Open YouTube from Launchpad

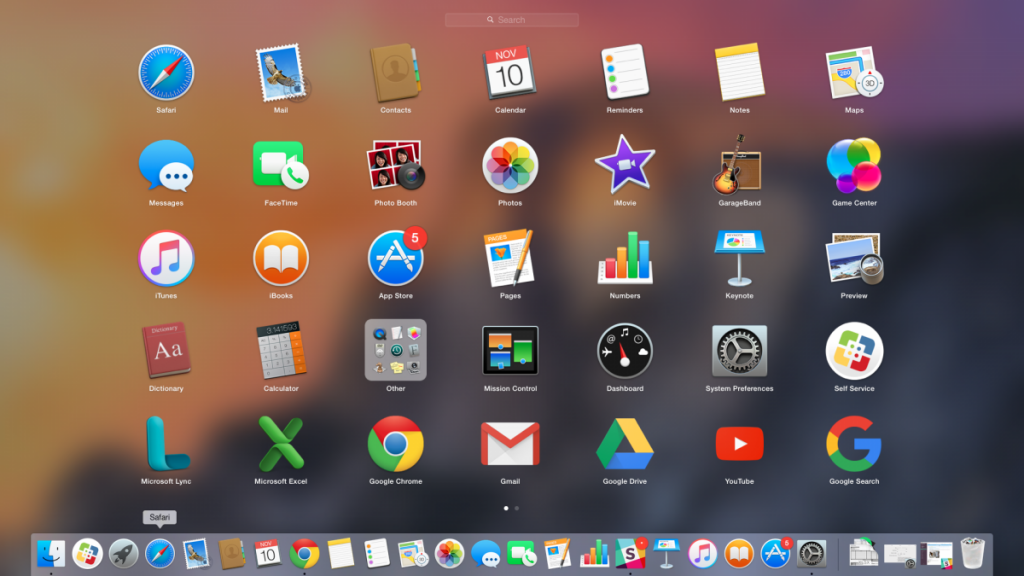tap(739, 444)
